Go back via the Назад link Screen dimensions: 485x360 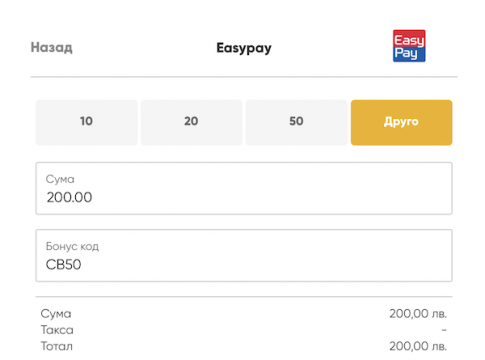[x=51, y=47]
